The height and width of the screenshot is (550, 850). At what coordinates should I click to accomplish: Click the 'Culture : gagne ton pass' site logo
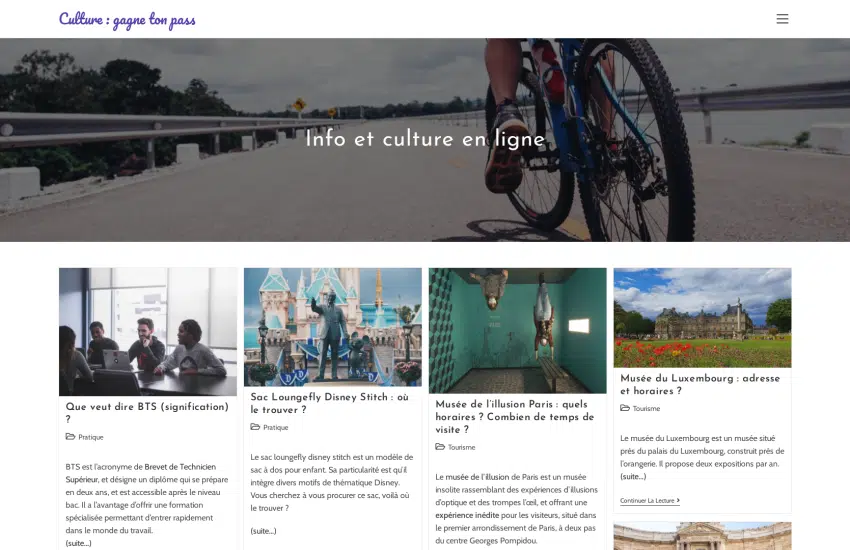[127, 20]
